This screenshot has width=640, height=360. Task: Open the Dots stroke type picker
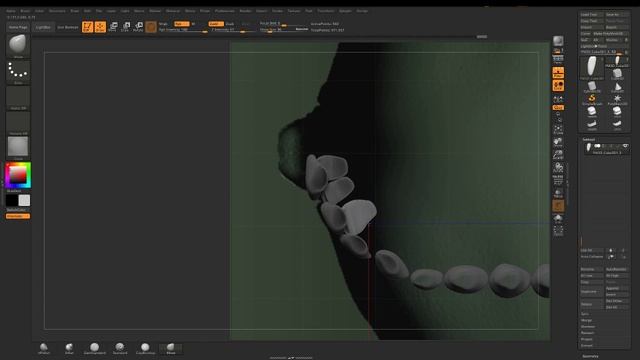pyautogui.click(x=18, y=72)
